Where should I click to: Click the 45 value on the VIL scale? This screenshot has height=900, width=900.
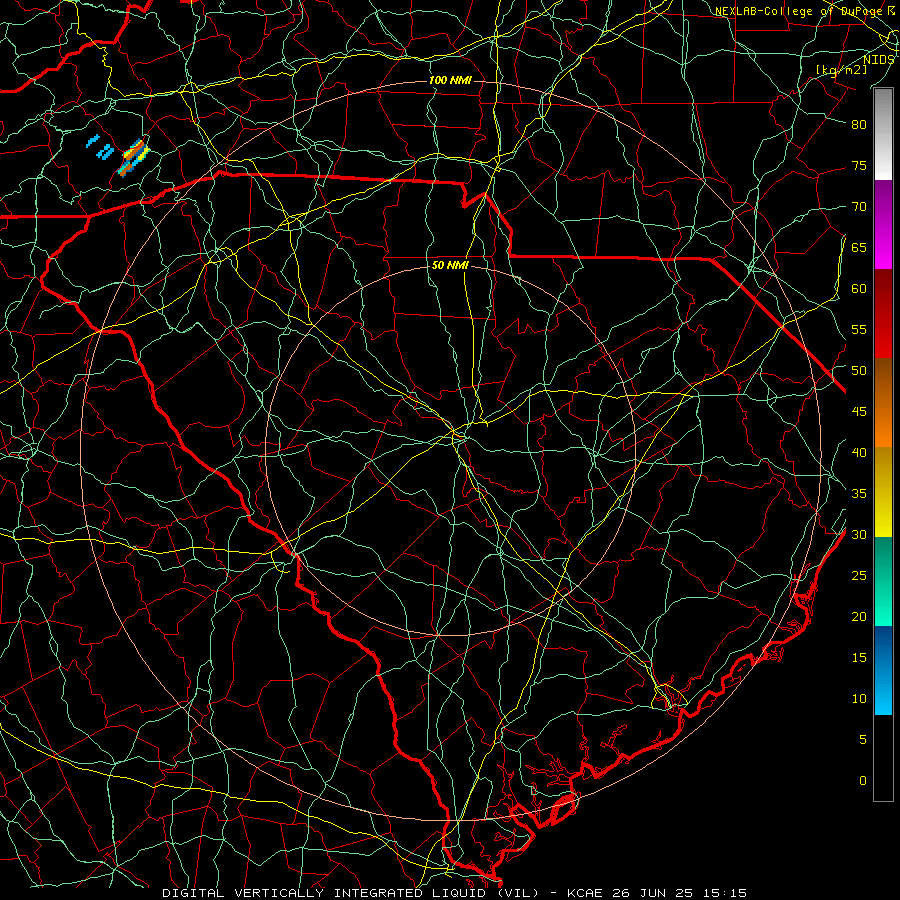click(859, 412)
